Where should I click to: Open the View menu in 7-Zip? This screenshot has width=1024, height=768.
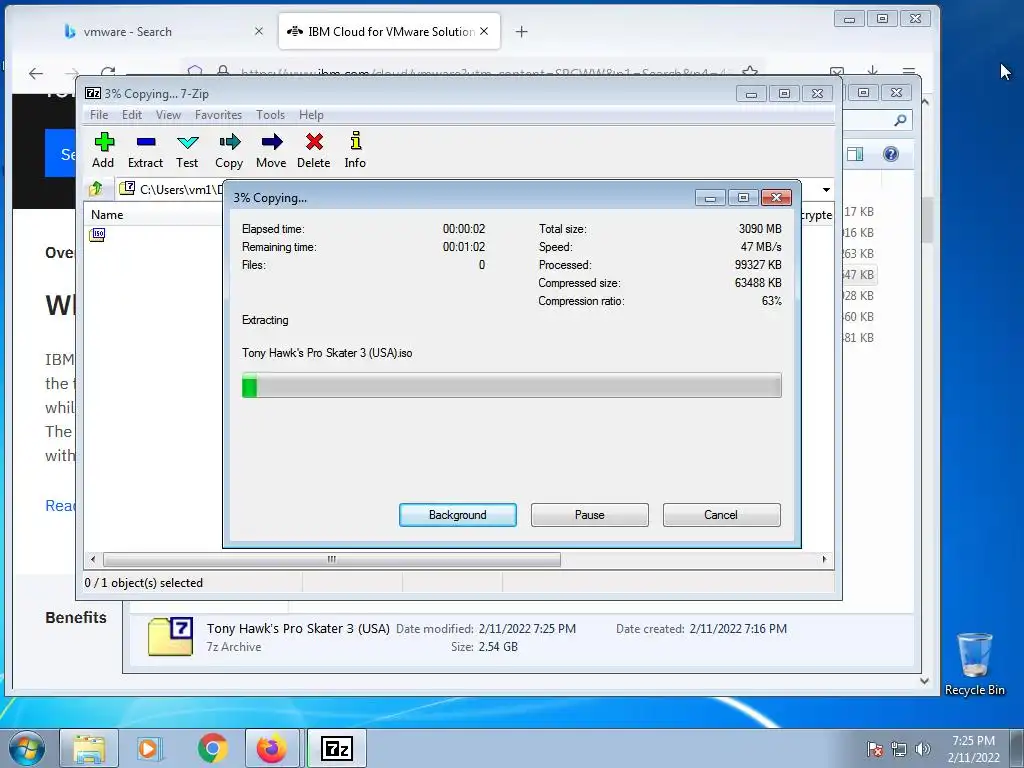click(168, 115)
